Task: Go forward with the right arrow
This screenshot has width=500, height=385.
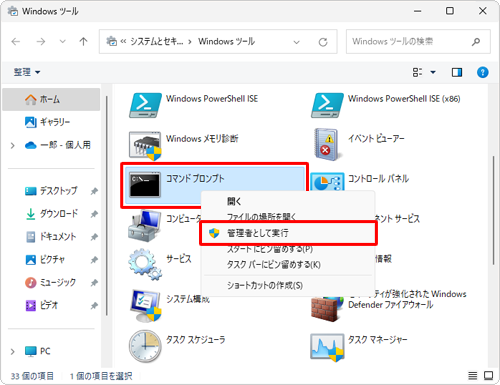Action: click(x=41, y=42)
